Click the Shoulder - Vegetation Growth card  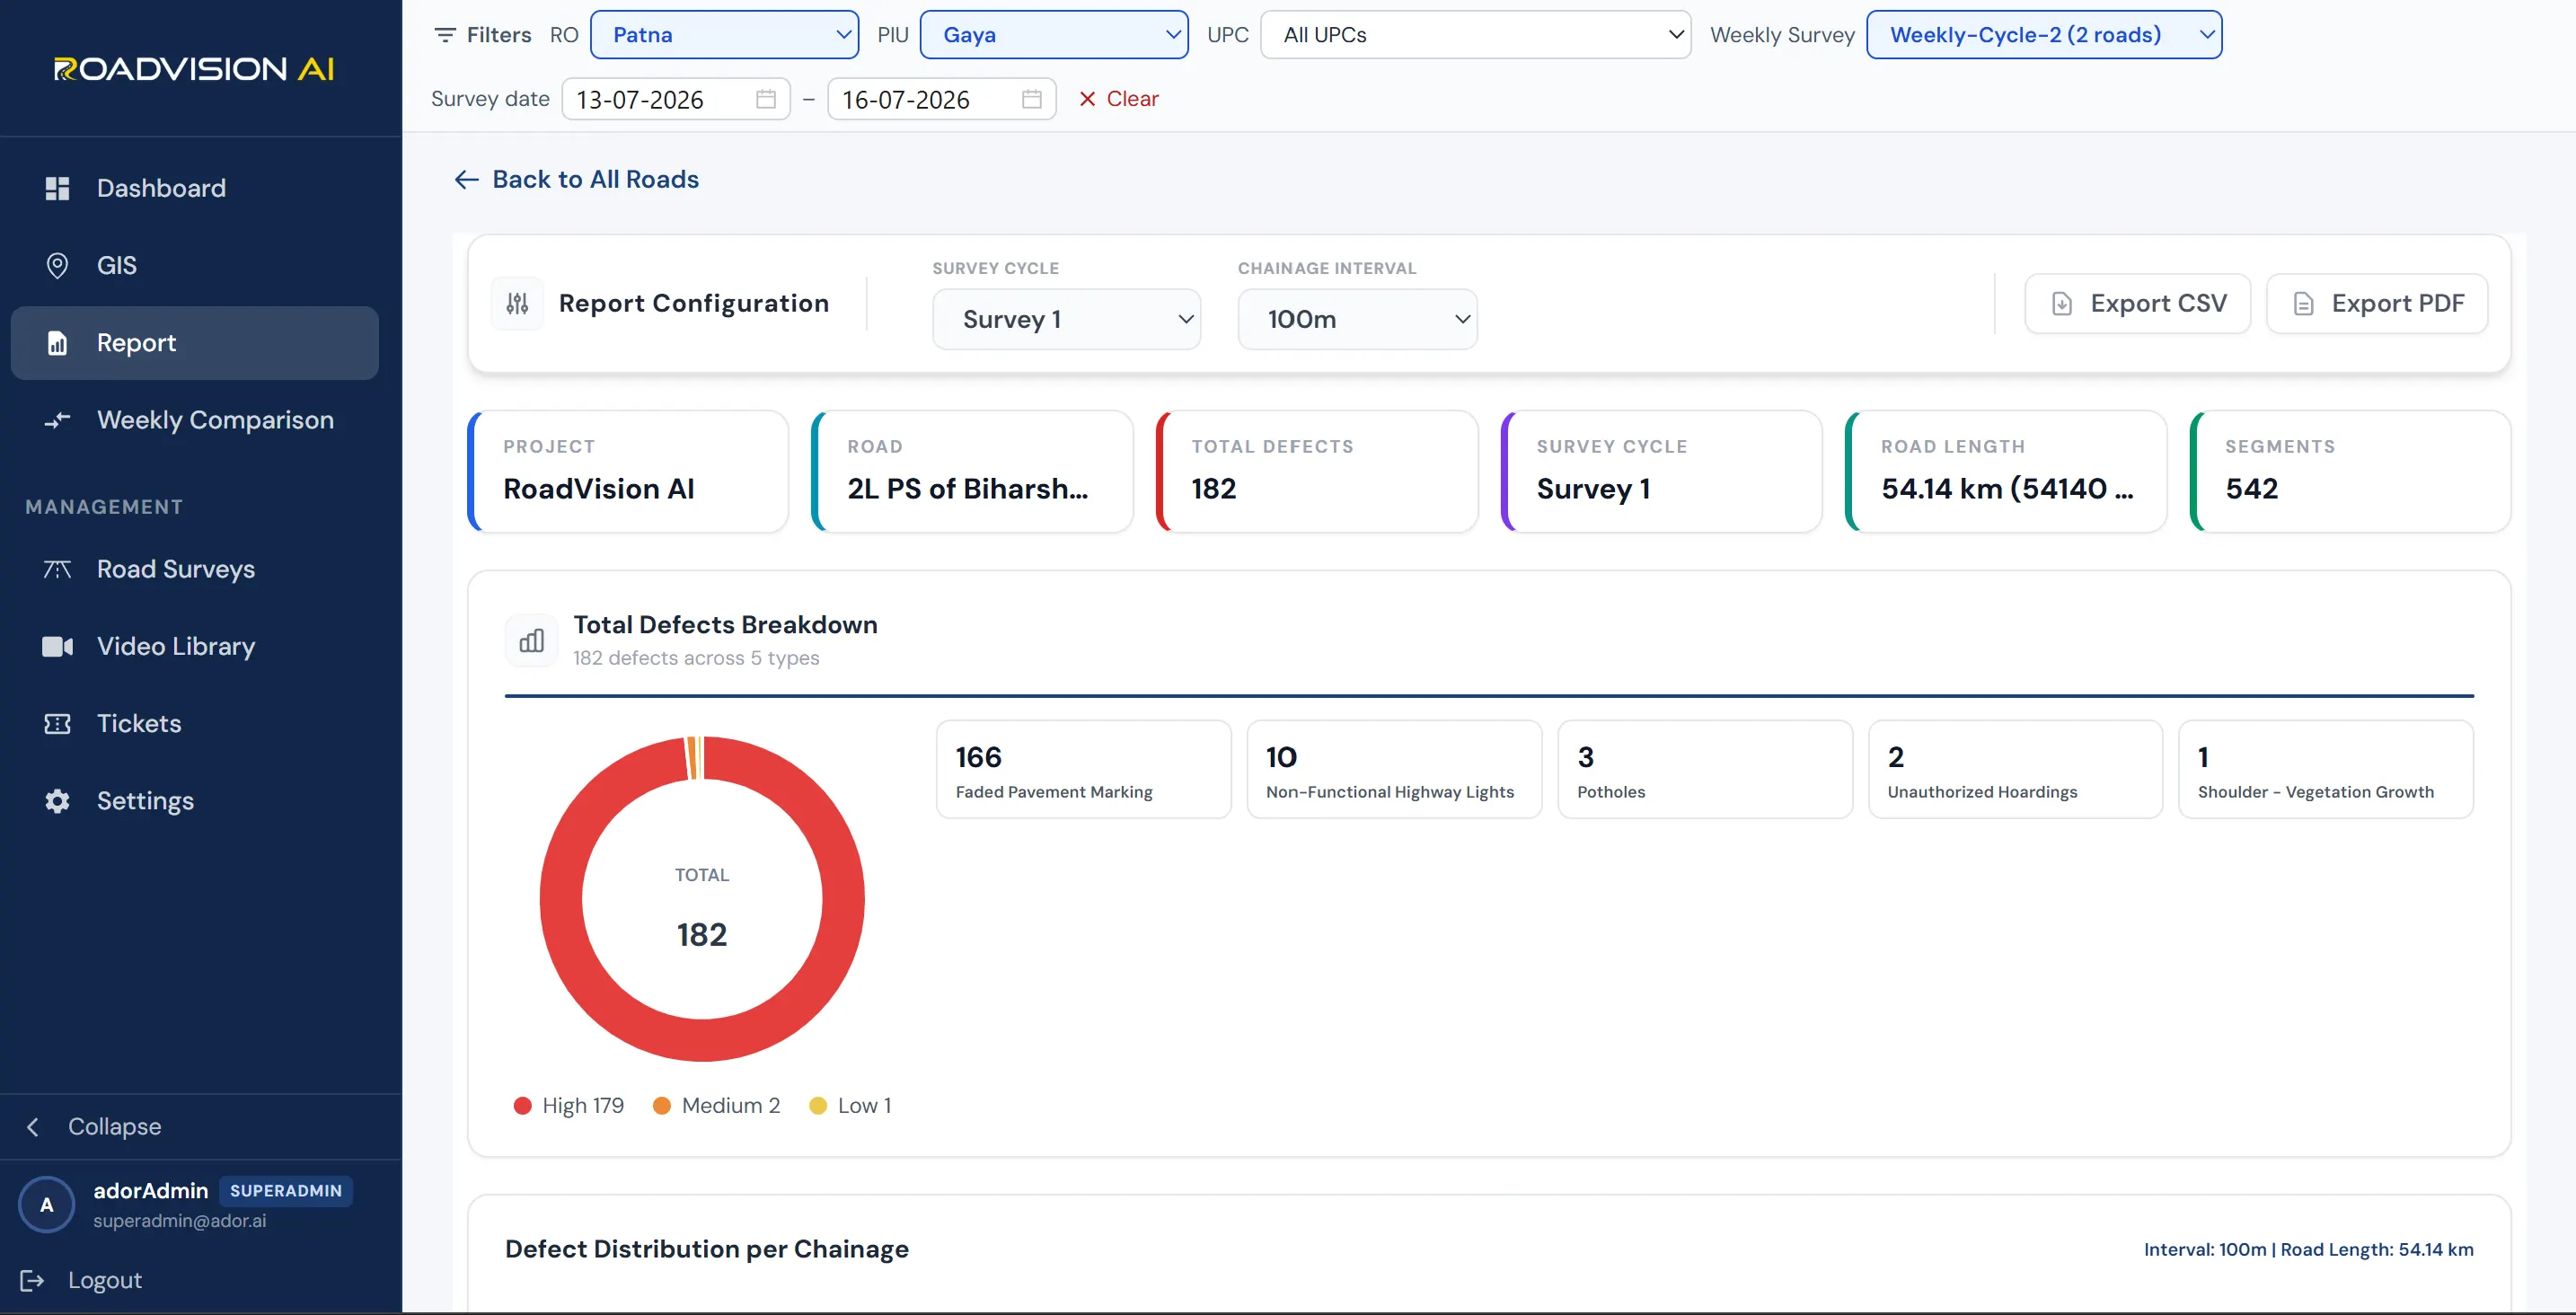click(2325, 769)
